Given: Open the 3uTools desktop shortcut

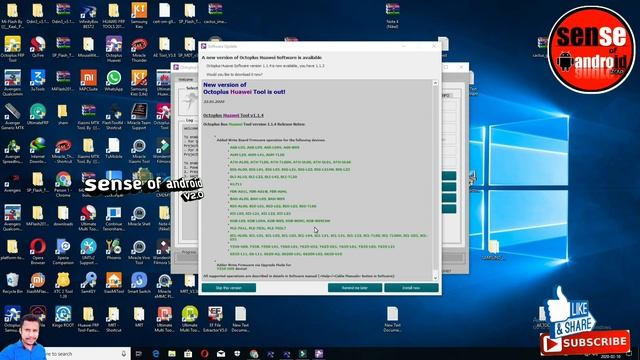Looking at the screenshot, I should (x=38, y=81).
